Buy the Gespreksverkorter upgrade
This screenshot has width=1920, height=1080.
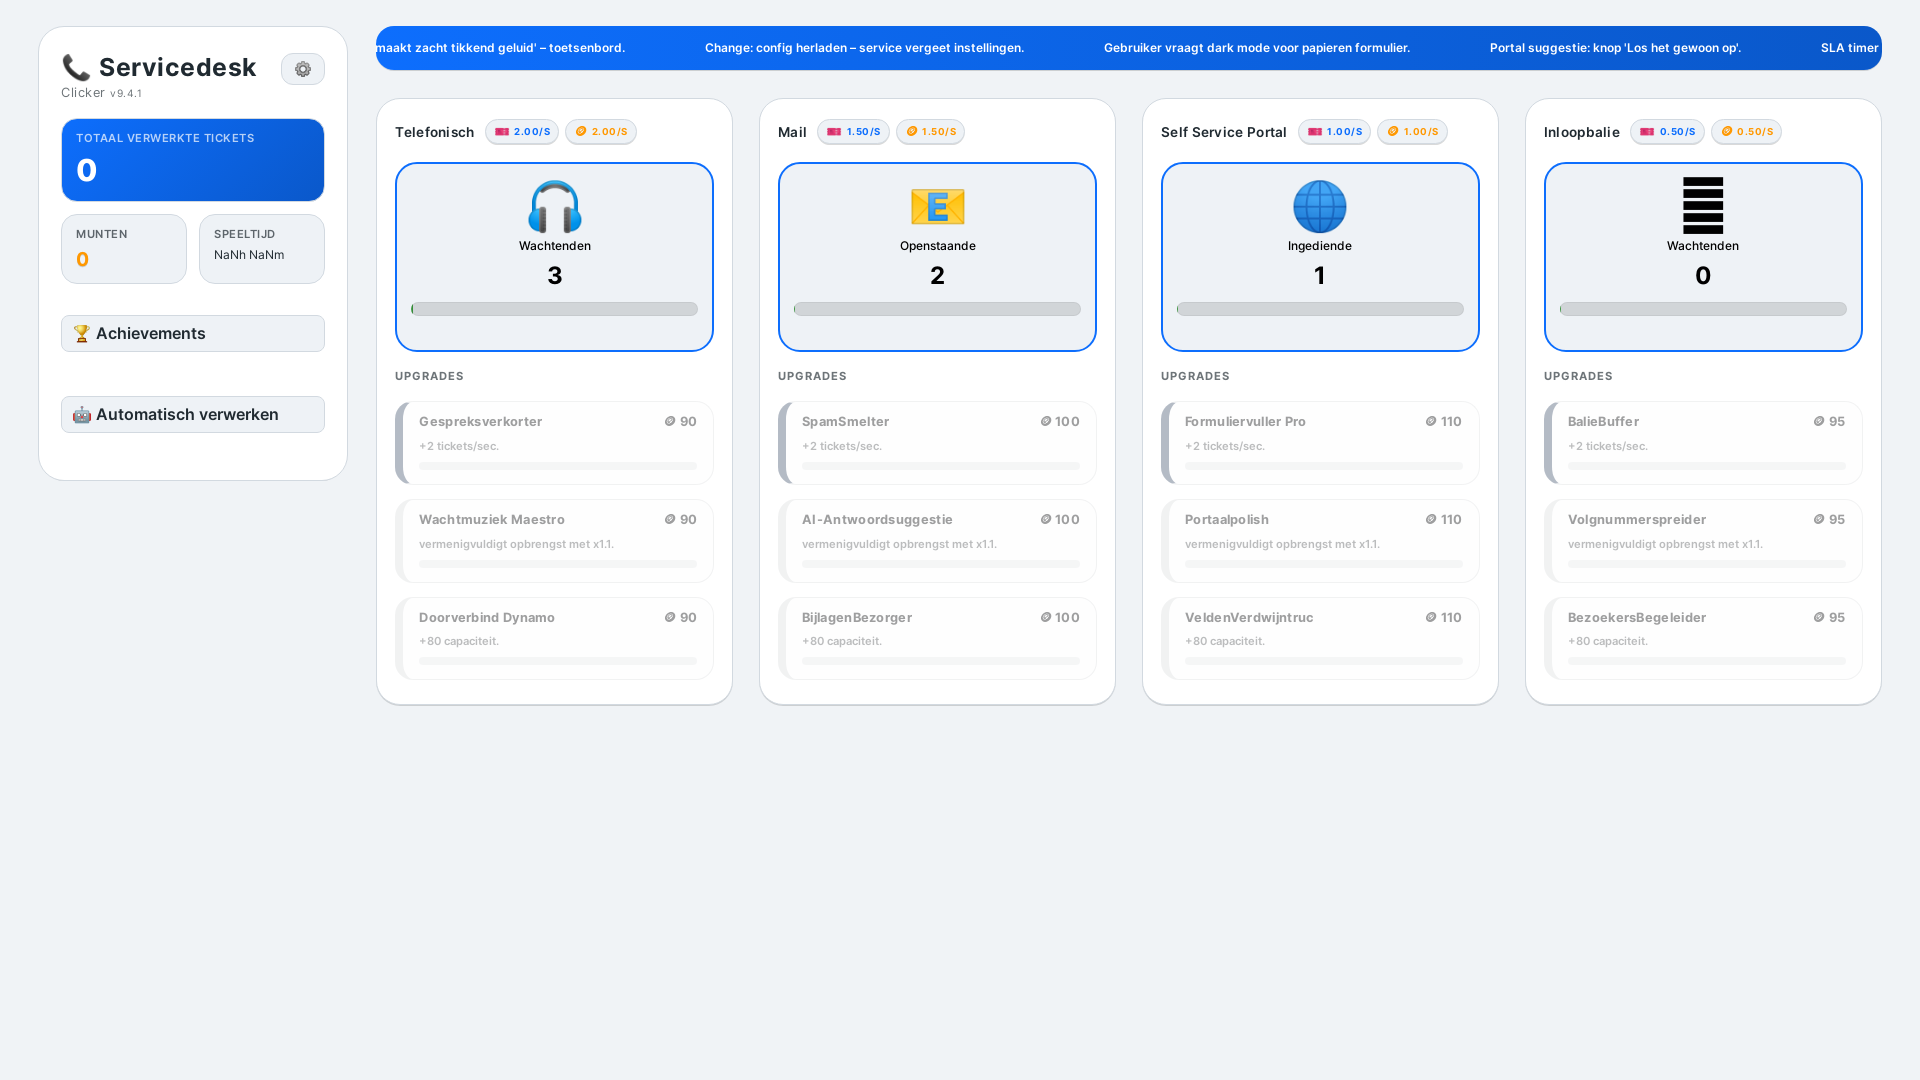click(x=554, y=443)
